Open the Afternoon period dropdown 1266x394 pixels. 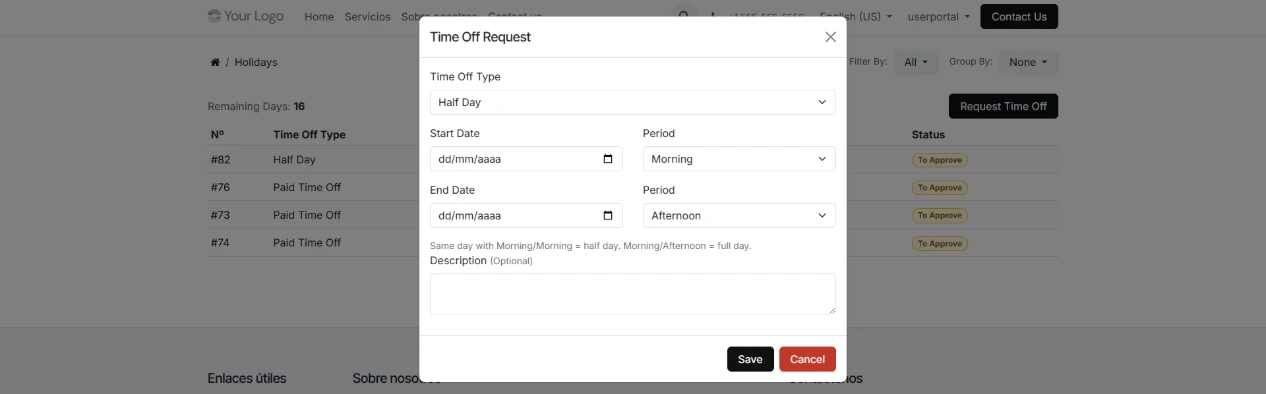pyautogui.click(x=739, y=216)
